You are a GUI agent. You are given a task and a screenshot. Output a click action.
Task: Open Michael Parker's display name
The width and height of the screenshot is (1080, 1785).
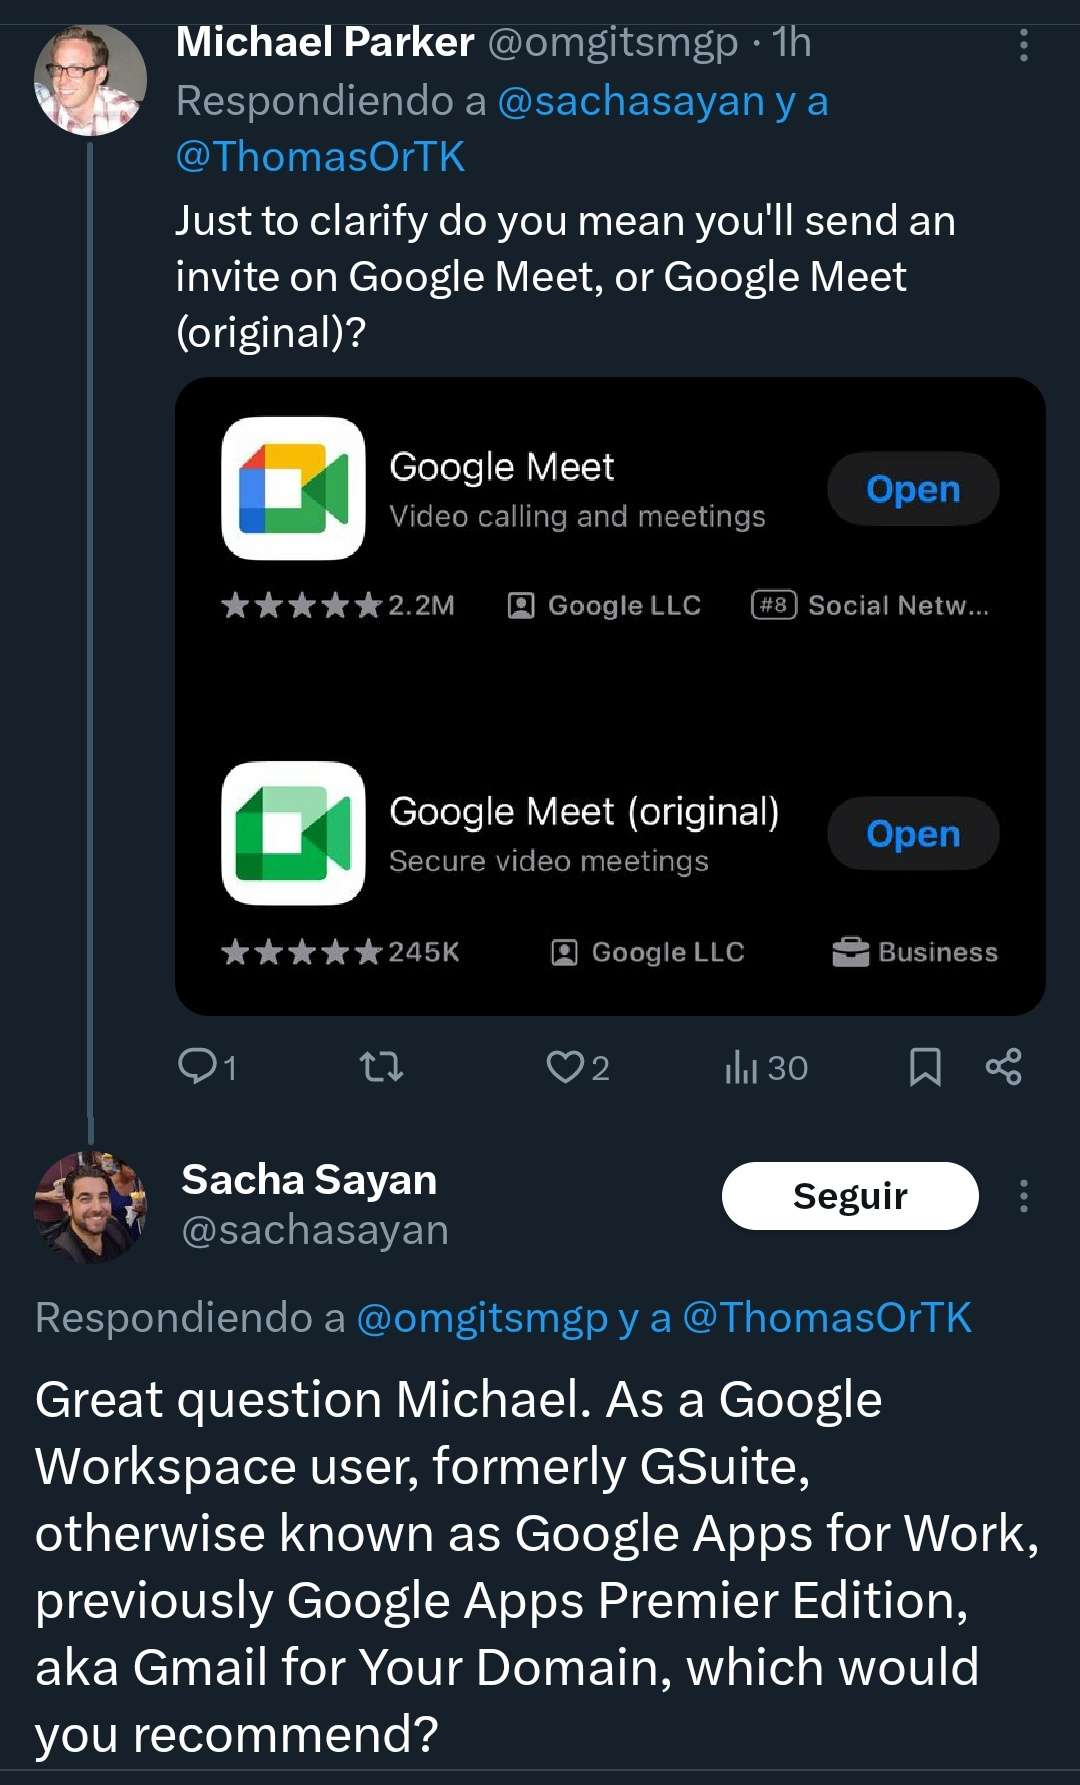(x=325, y=43)
